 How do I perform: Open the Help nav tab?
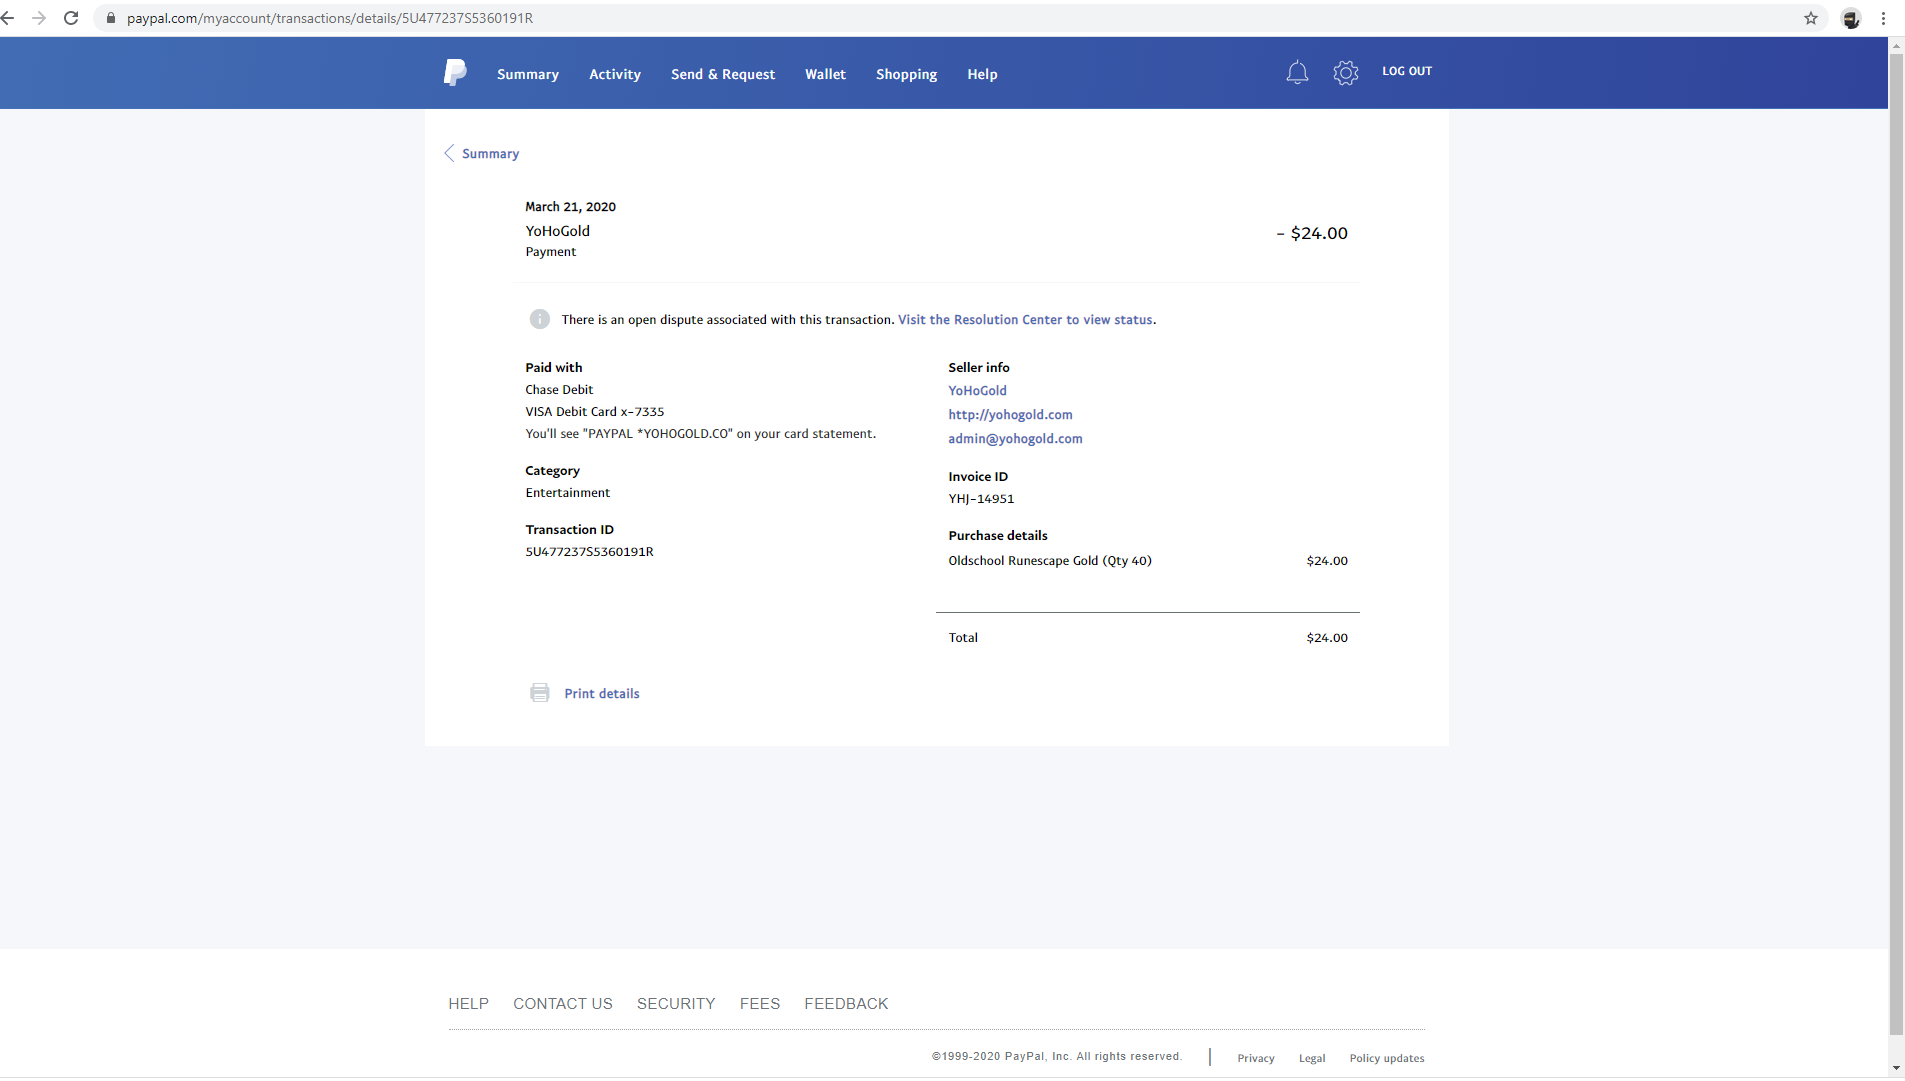click(x=982, y=74)
